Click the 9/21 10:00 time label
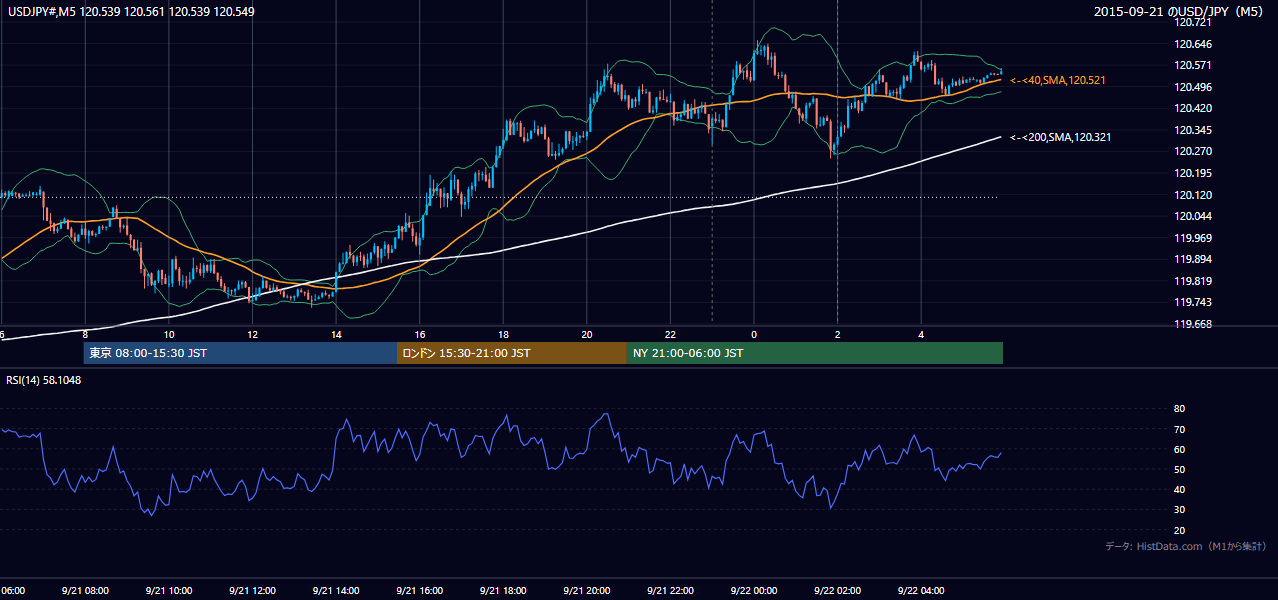The image size is (1278, 600). pos(168,591)
